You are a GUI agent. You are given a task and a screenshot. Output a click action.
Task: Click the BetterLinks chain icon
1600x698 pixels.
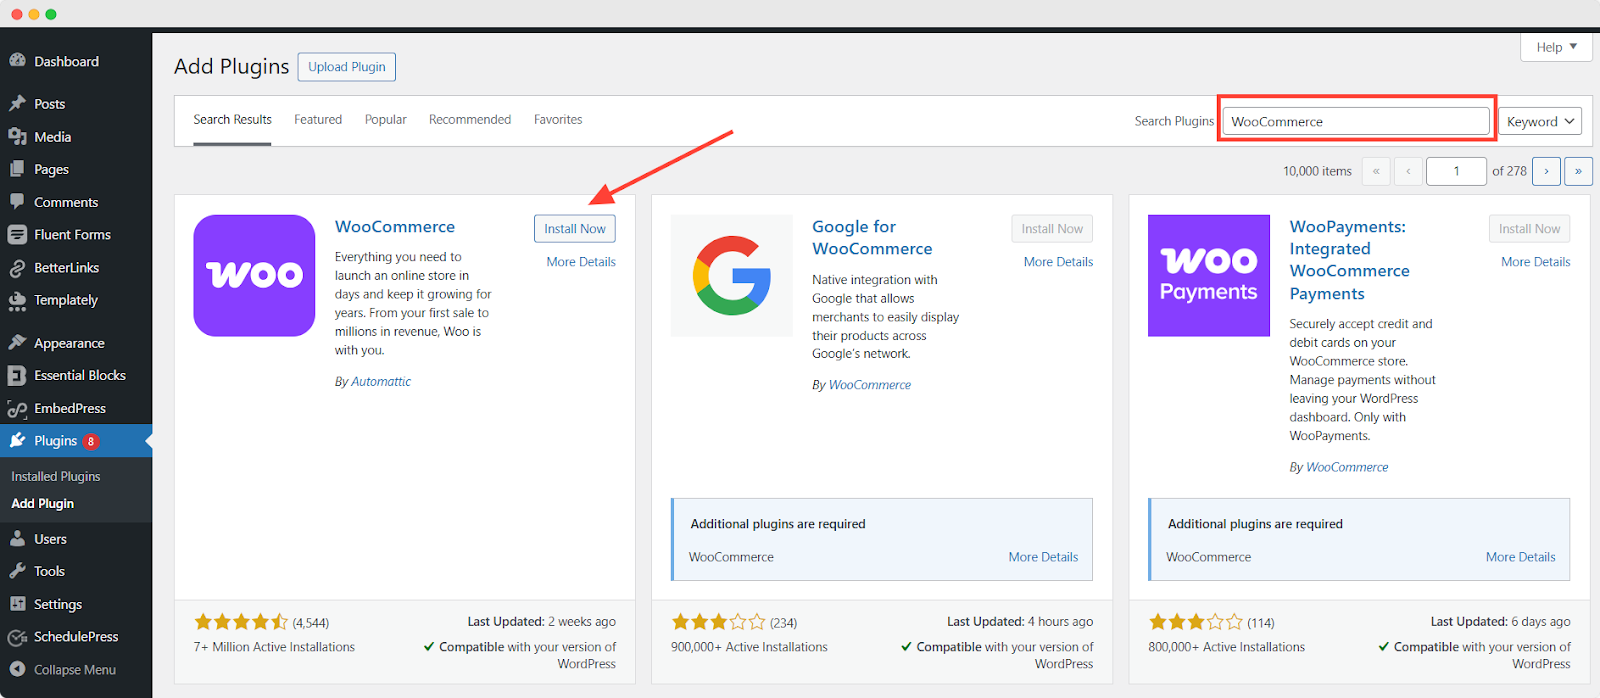tap(17, 267)
